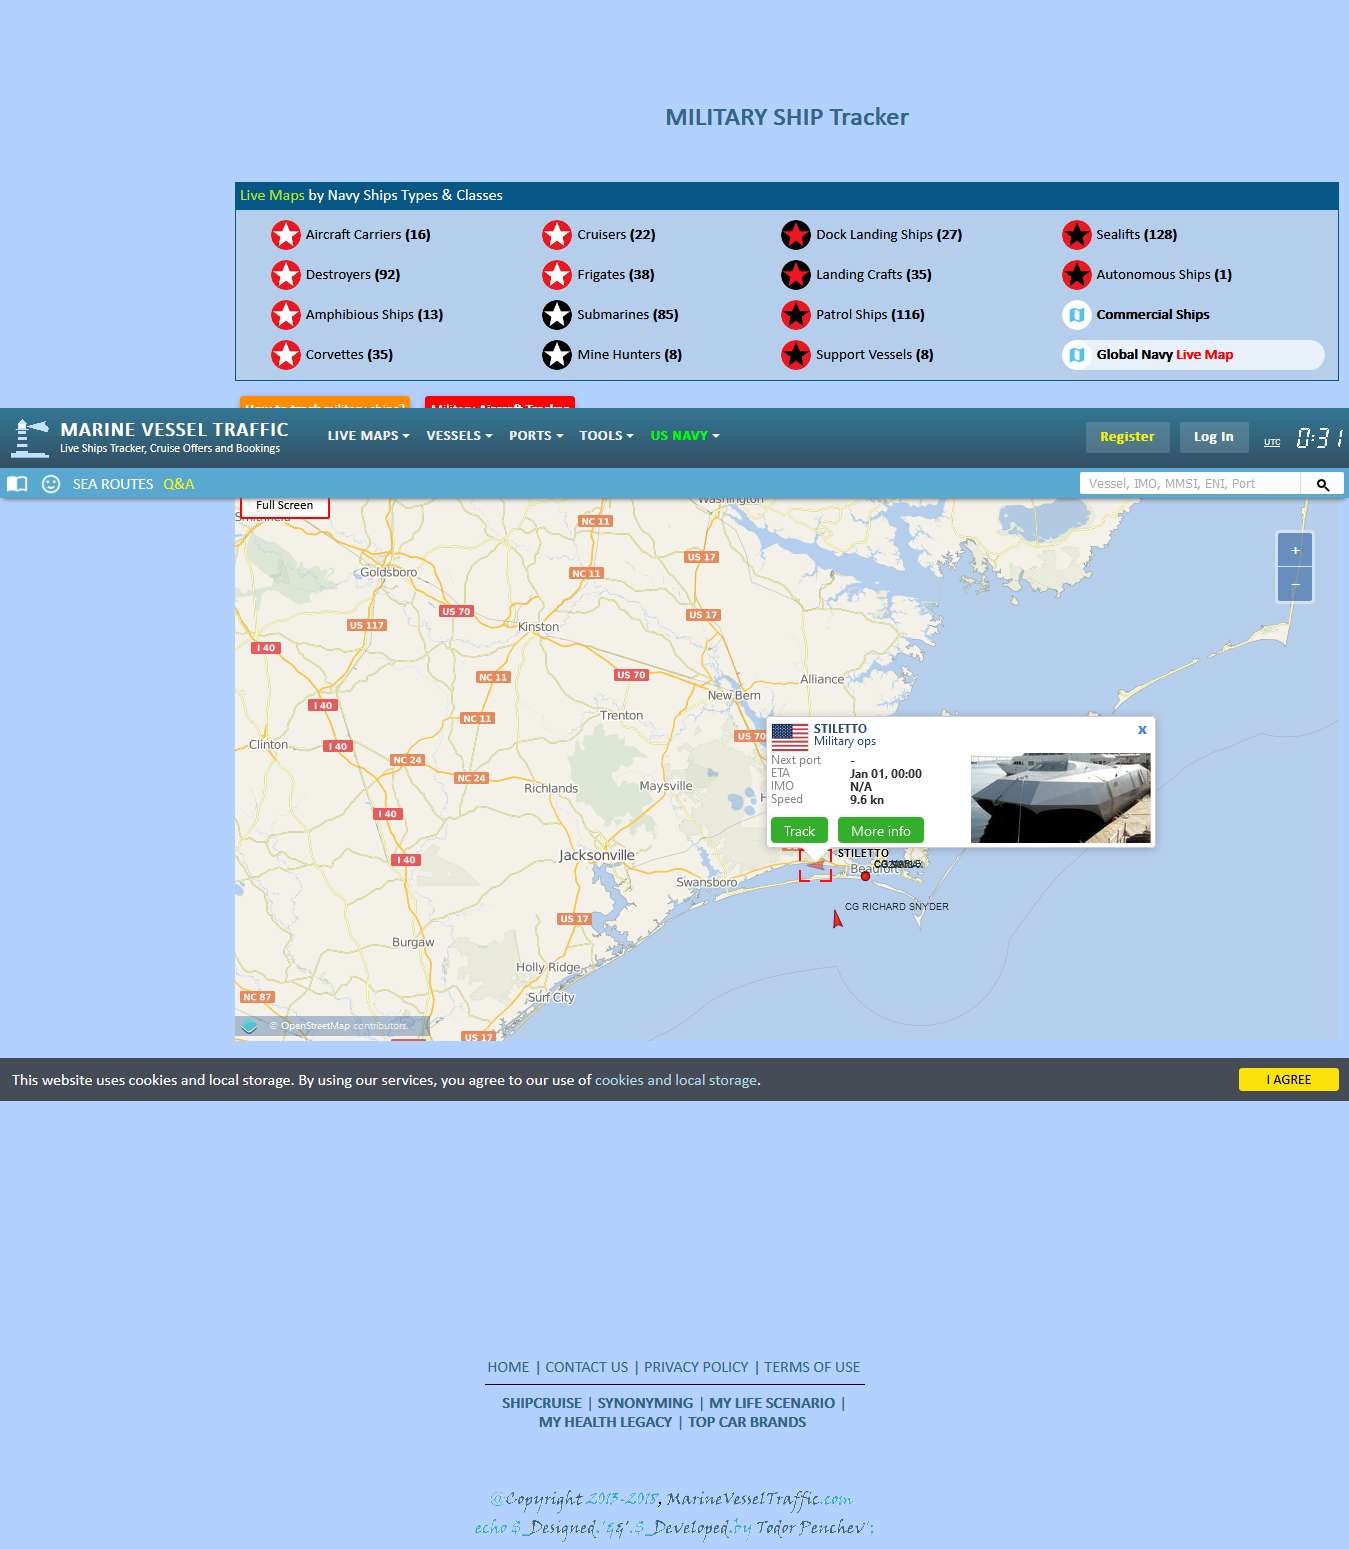Open the MY LIFE SCENARIO footer link
Image resolution: width=1349 pixels, height=1549 pixels.
tap(772, 1403)
